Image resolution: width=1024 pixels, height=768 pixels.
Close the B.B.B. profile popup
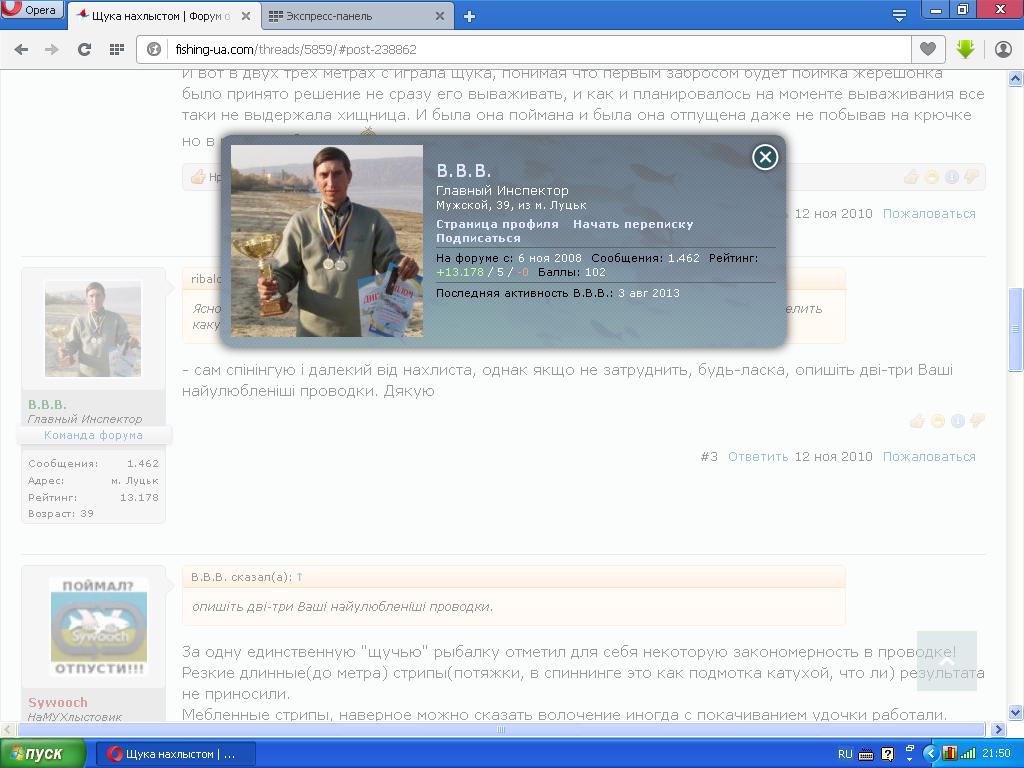(x=765, y=157)
